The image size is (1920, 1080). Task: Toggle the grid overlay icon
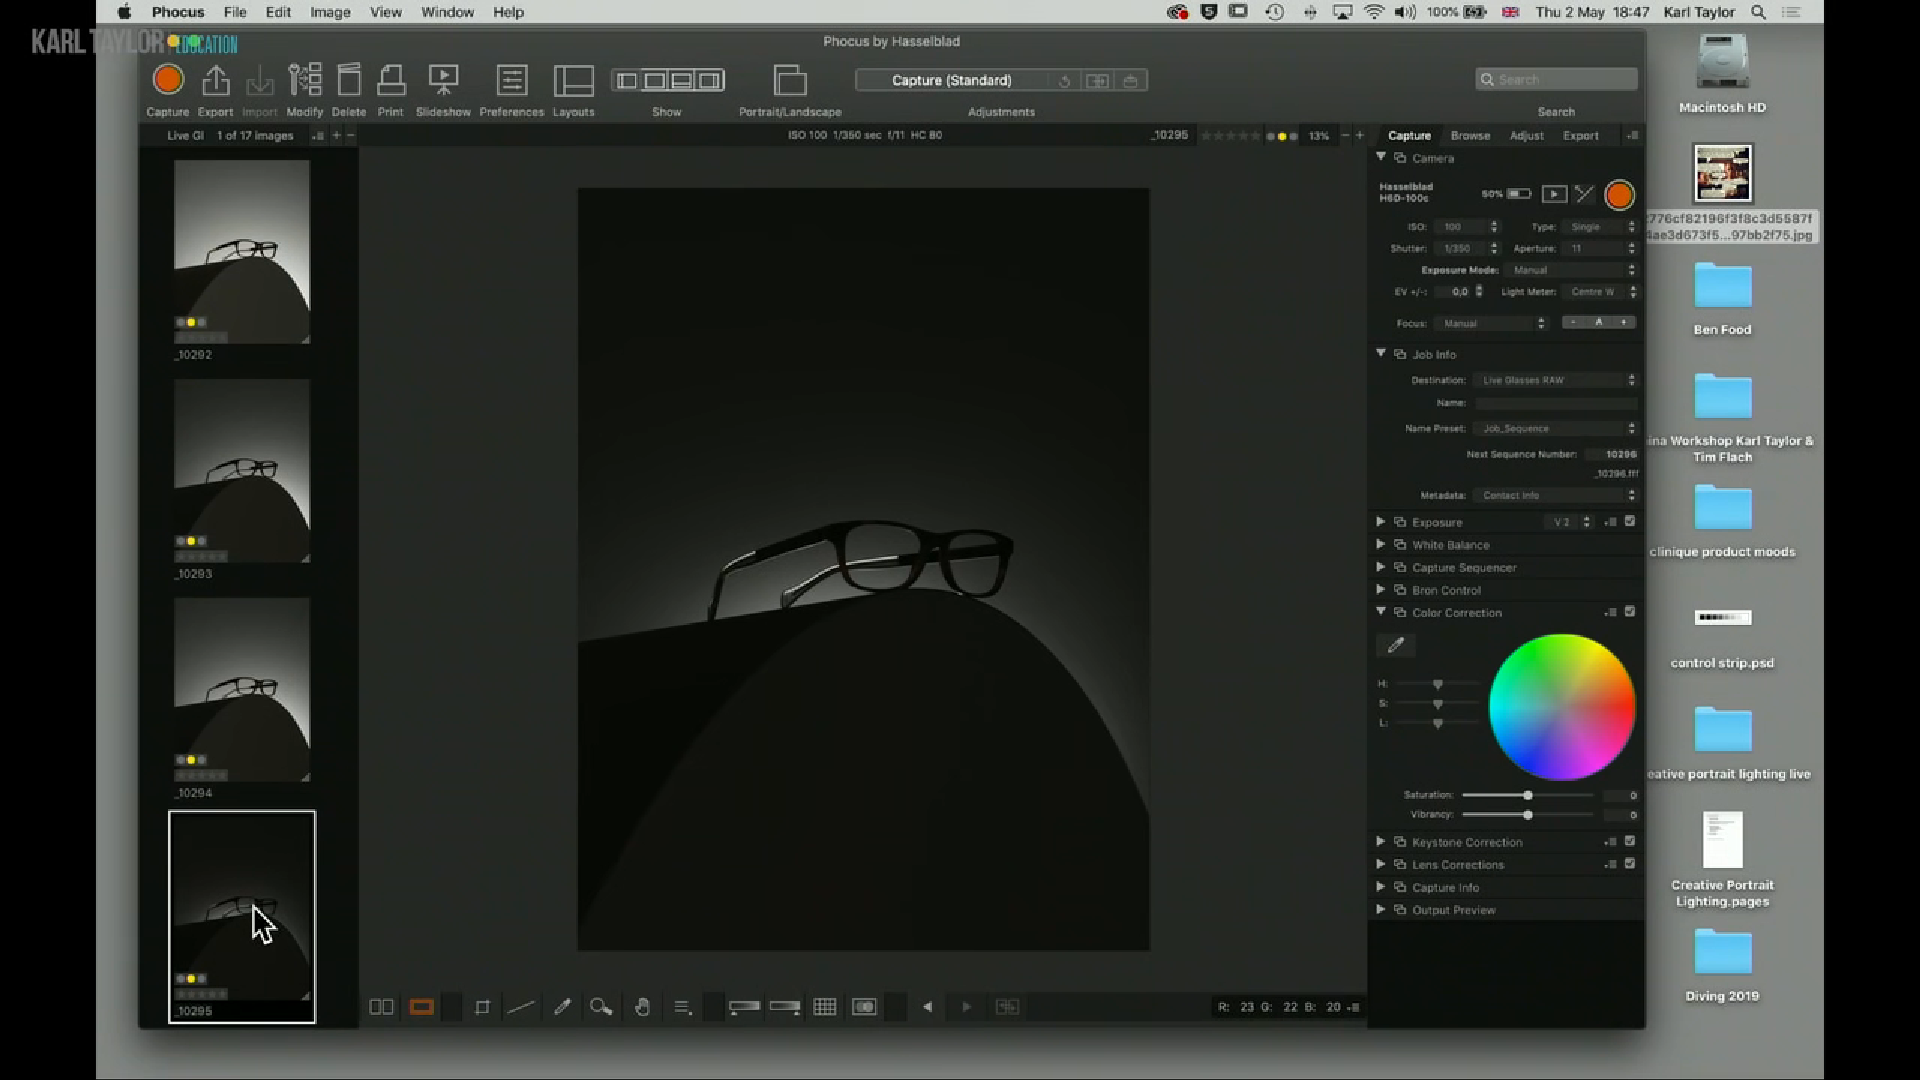[x=824, y=1007]
